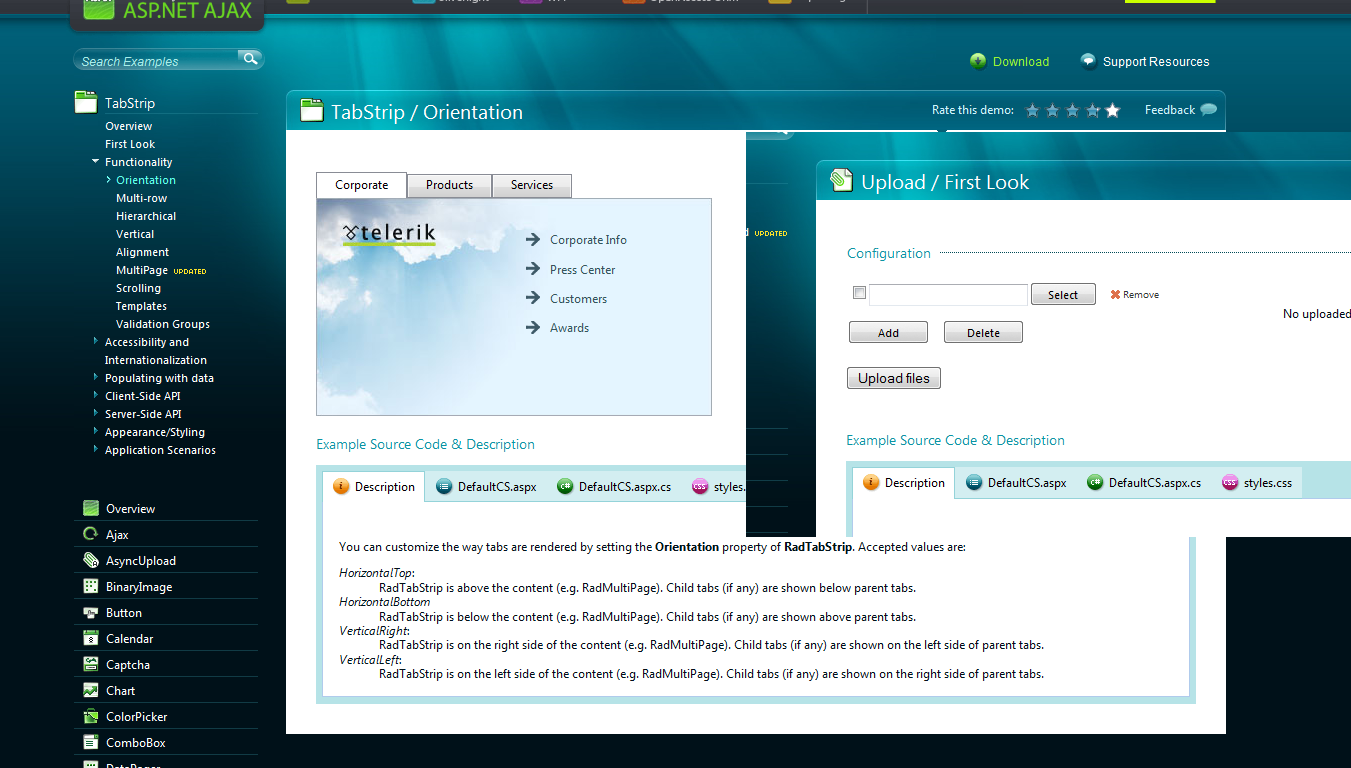This screenshot has height=768, width=1351.
Task: Click the arrow icon beside Corporate Info
Action: tap(533, 239)
